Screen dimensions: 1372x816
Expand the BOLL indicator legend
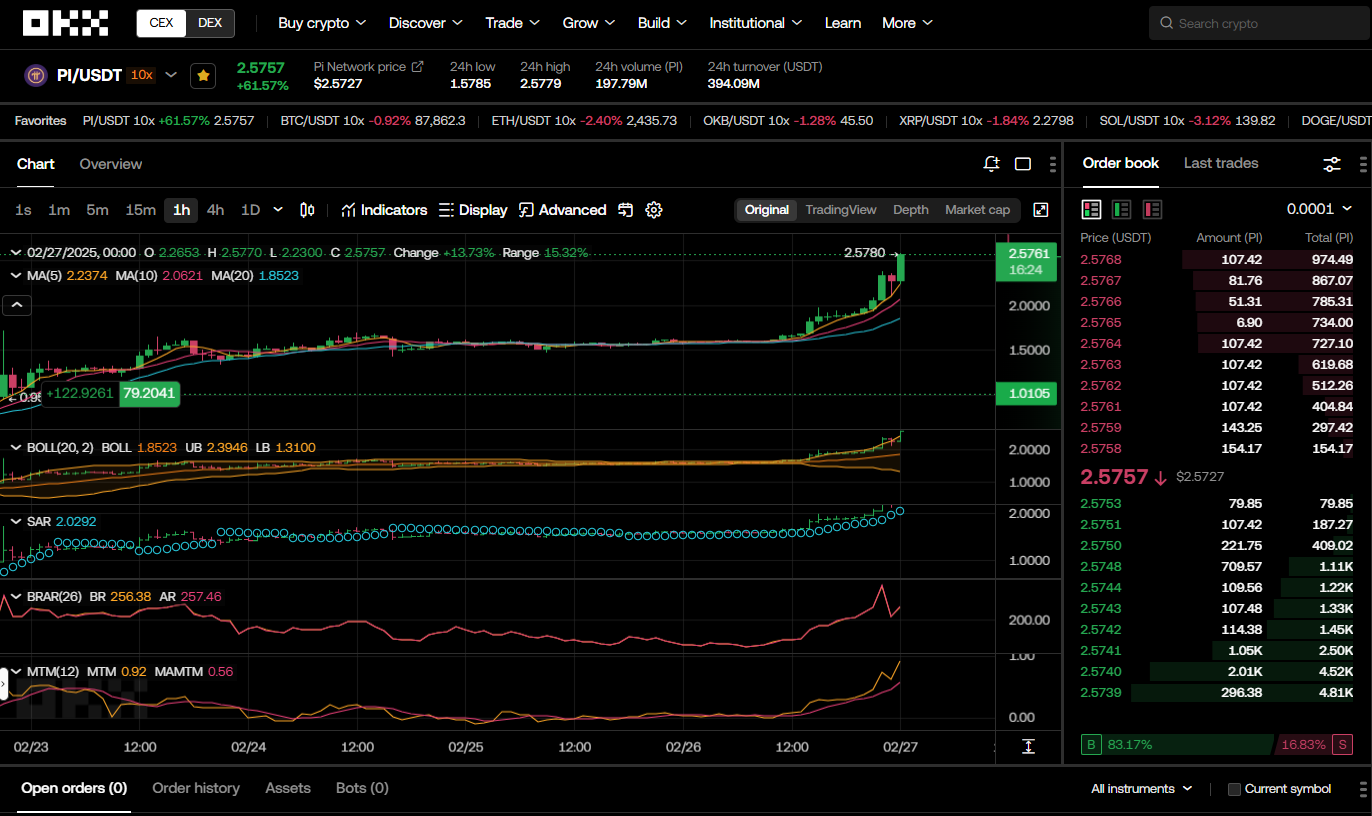(16, 447)
